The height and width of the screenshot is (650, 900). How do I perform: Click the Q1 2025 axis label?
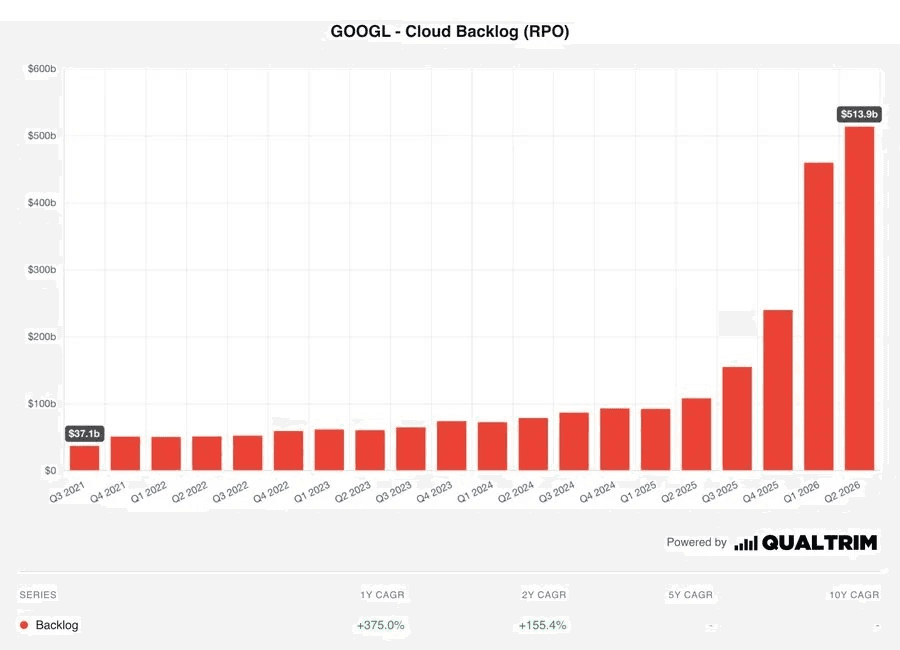pyautogui.click(x=638, y=492)
